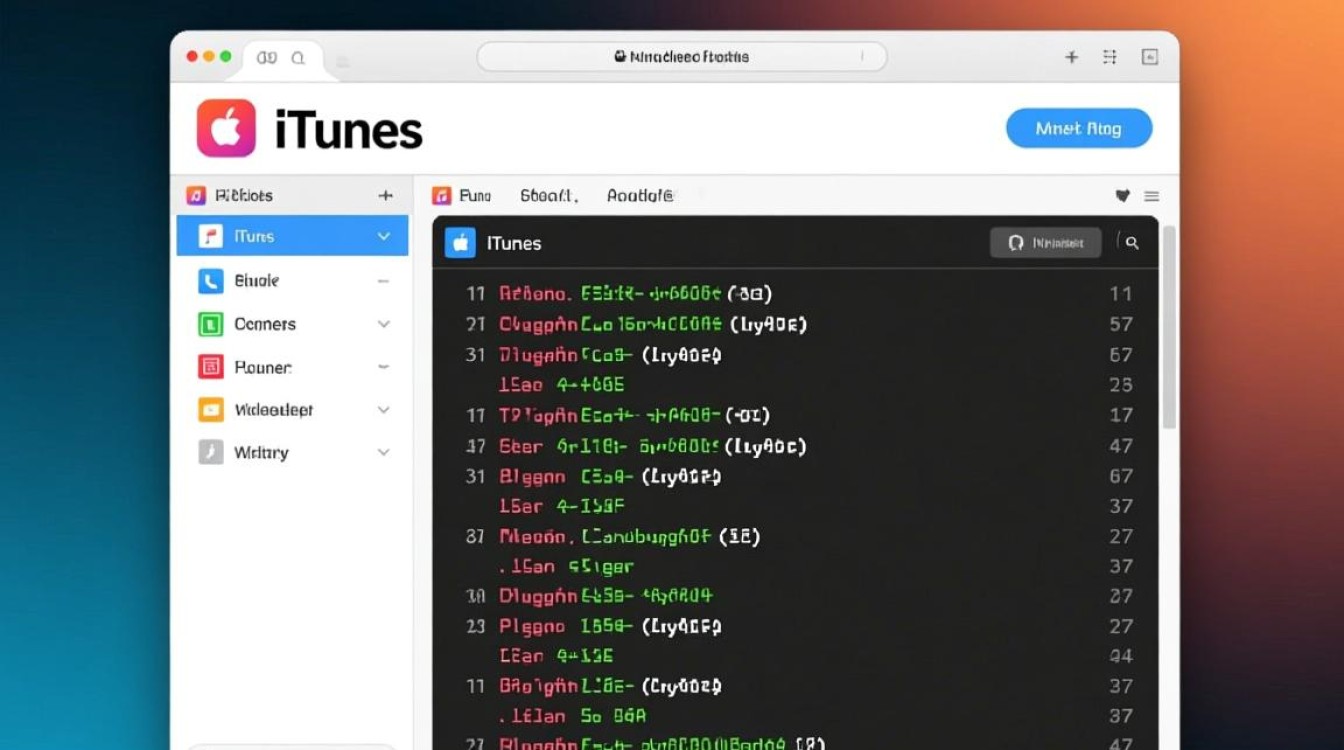Click the sidebar toggle icon next to the traffic lights
1344x750 pixels.
(266, 58)
